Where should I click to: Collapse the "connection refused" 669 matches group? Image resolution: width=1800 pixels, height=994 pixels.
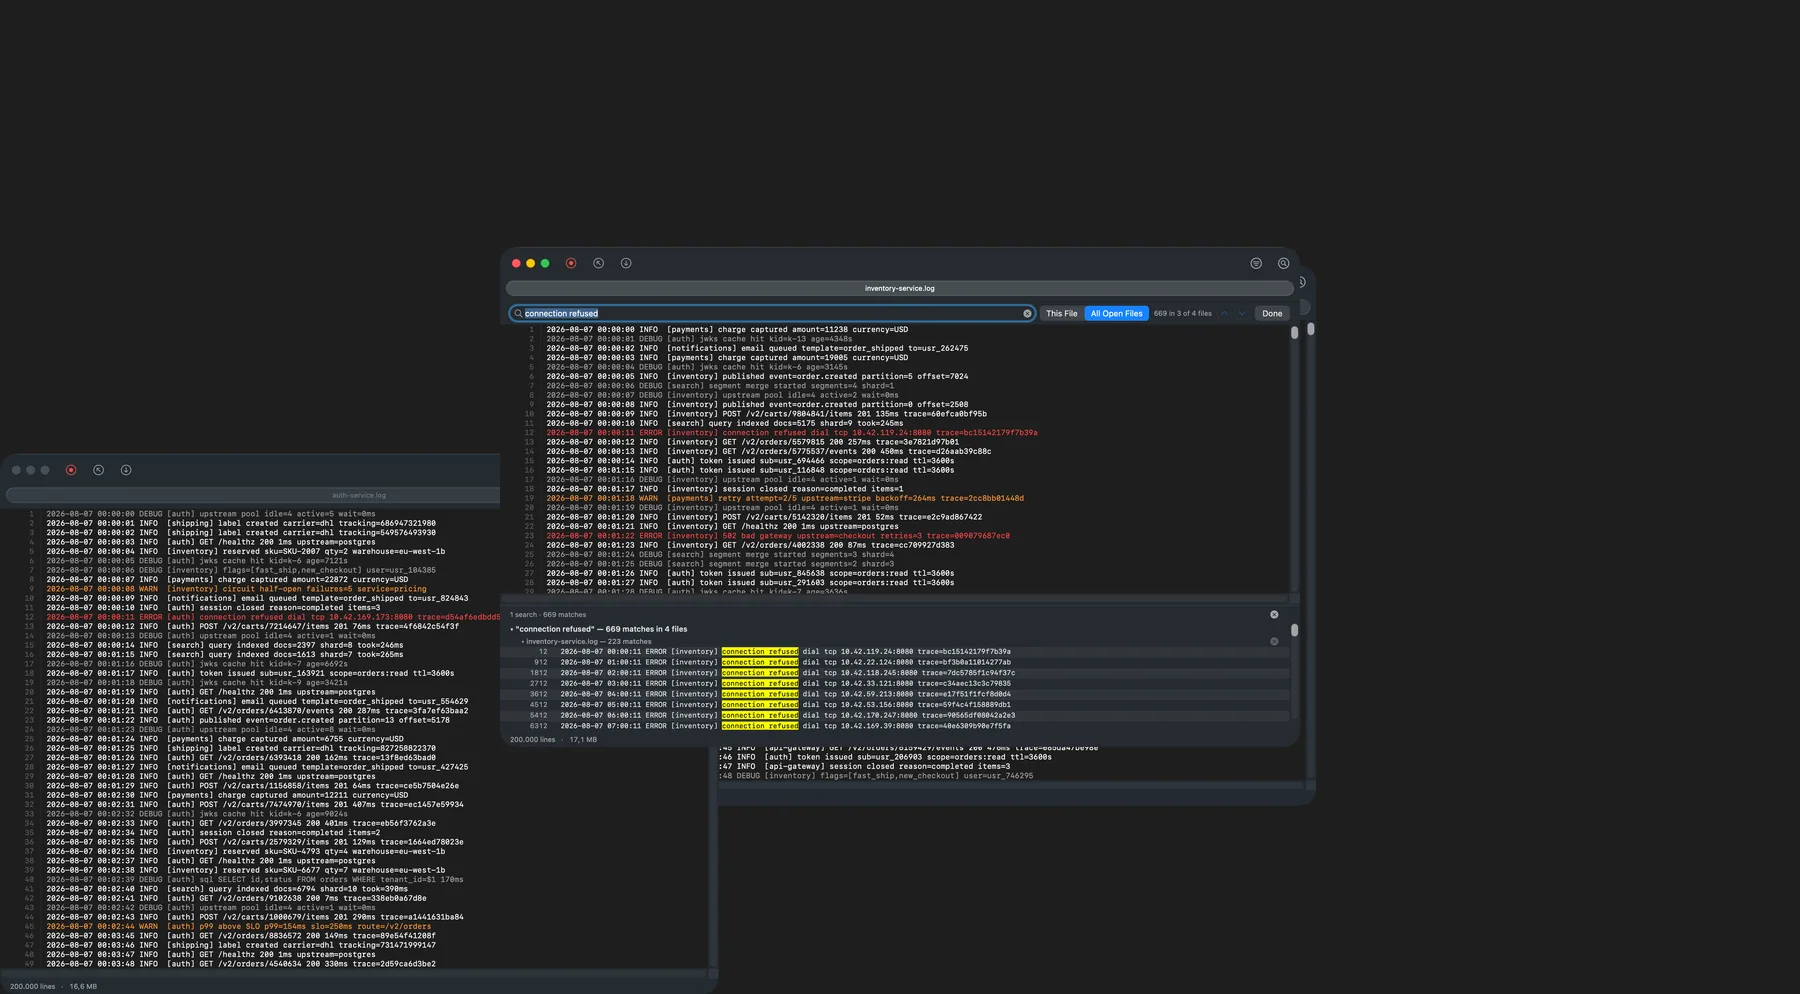tap(512, 629)
